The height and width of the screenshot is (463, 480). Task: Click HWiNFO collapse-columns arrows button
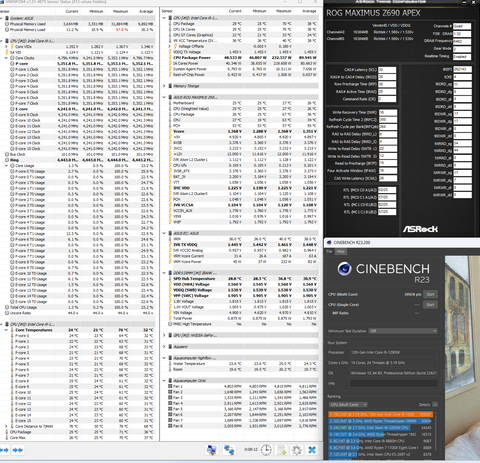pos(18,450)
